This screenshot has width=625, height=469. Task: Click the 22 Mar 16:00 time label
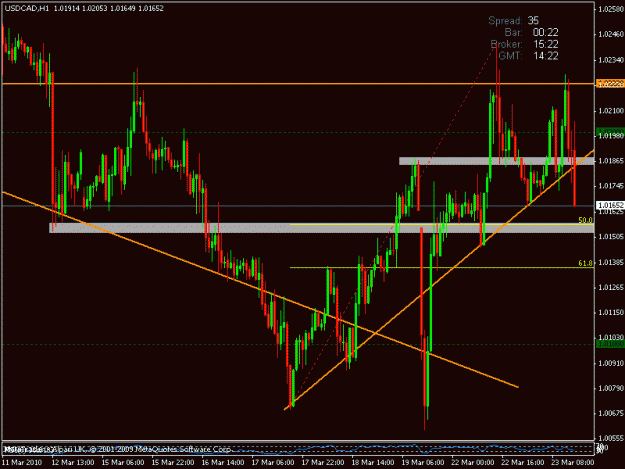[523, 463]
